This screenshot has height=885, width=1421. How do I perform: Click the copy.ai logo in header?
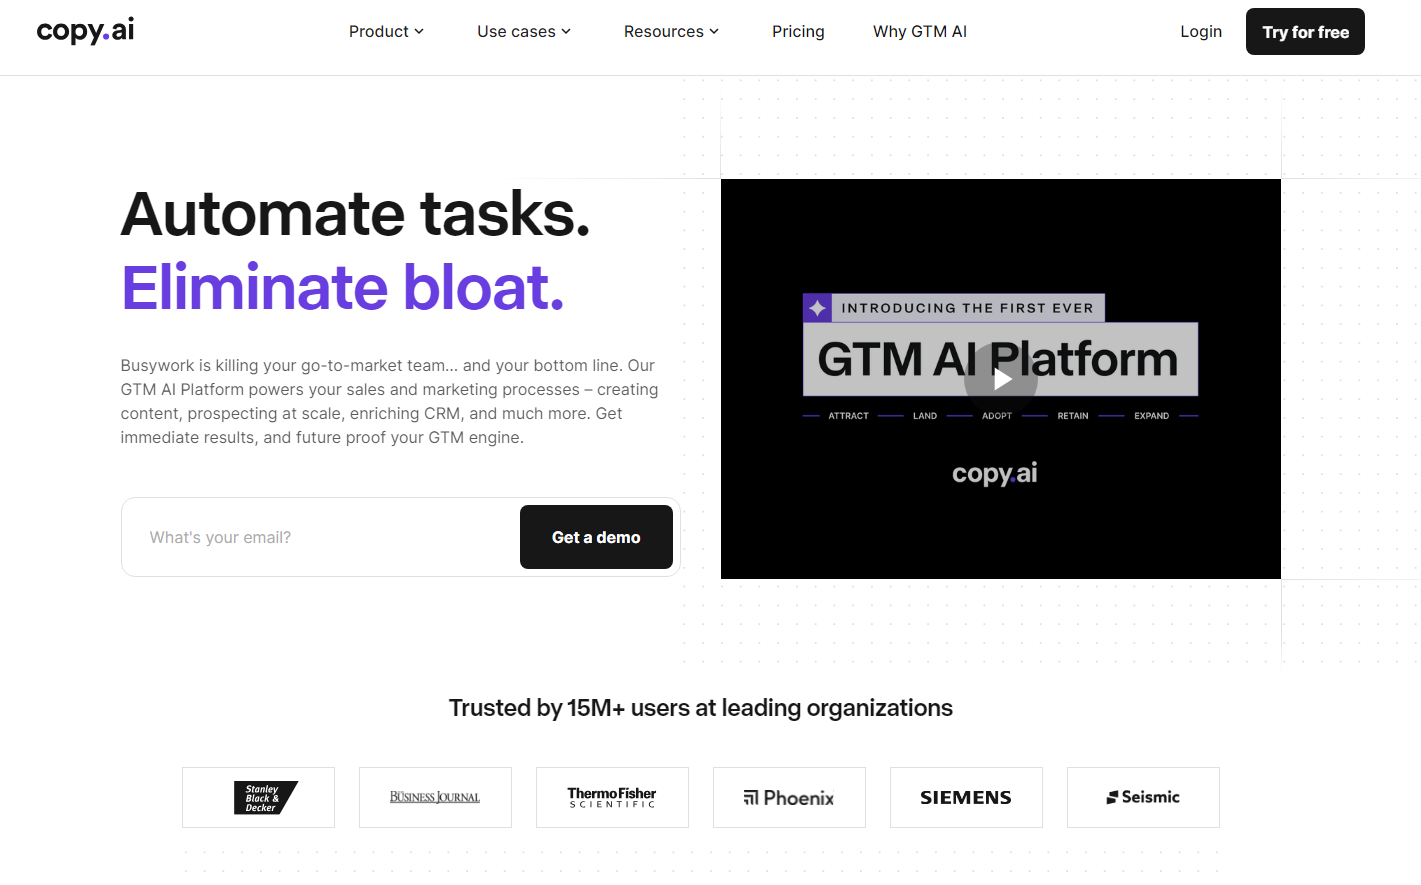point(85,31)
